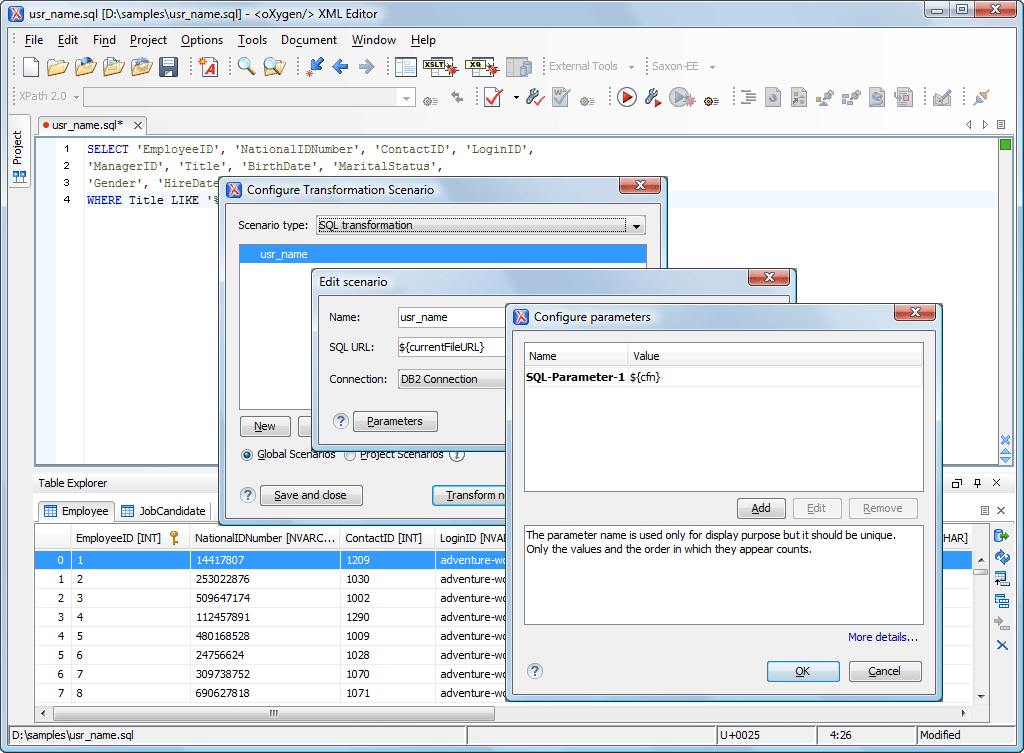Click the Save and close button

(311, 496)
